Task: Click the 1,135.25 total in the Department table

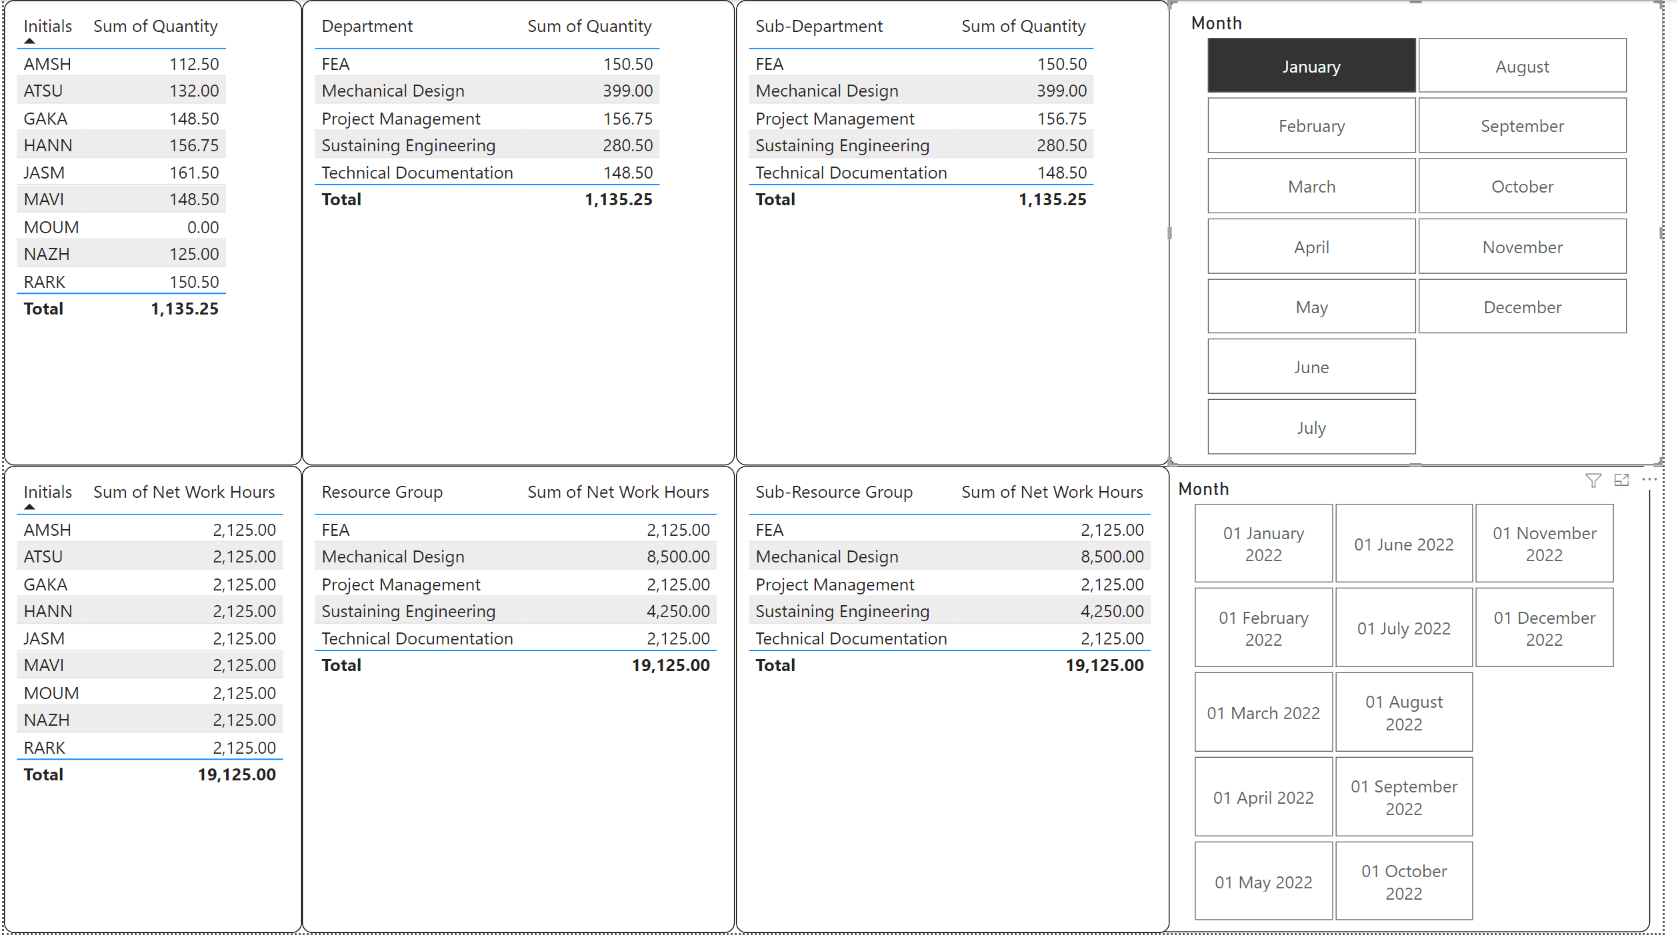Action: click(618, 199)
